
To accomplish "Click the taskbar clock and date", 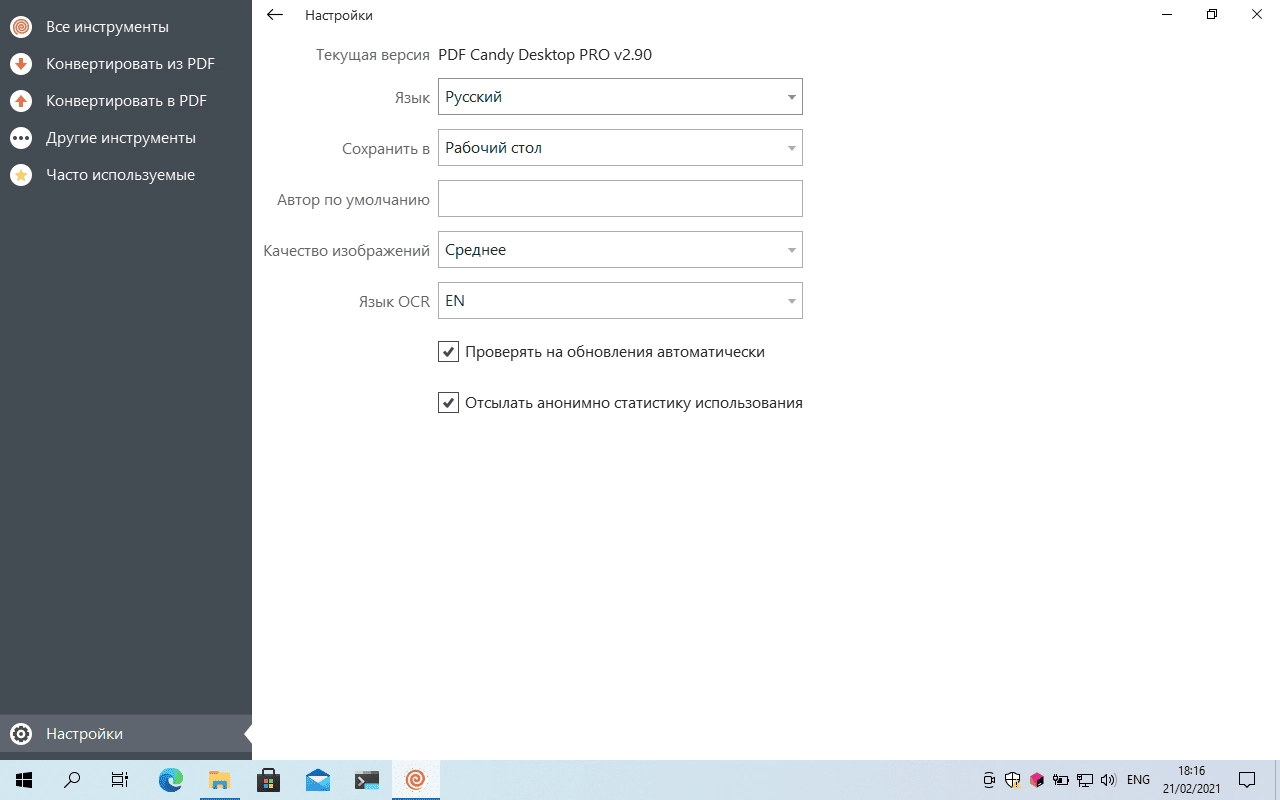I will [x=1191, y=780].
